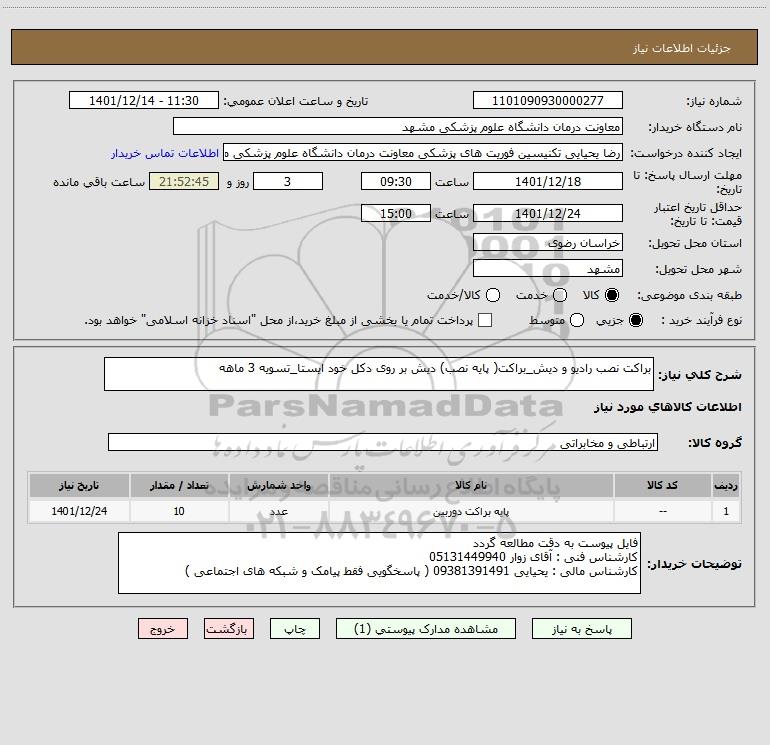Click the شماره نیاز number field
Image resolution: width=770 pixels, height=745 pixels.
pyautogui.click(x=548, y=100)
